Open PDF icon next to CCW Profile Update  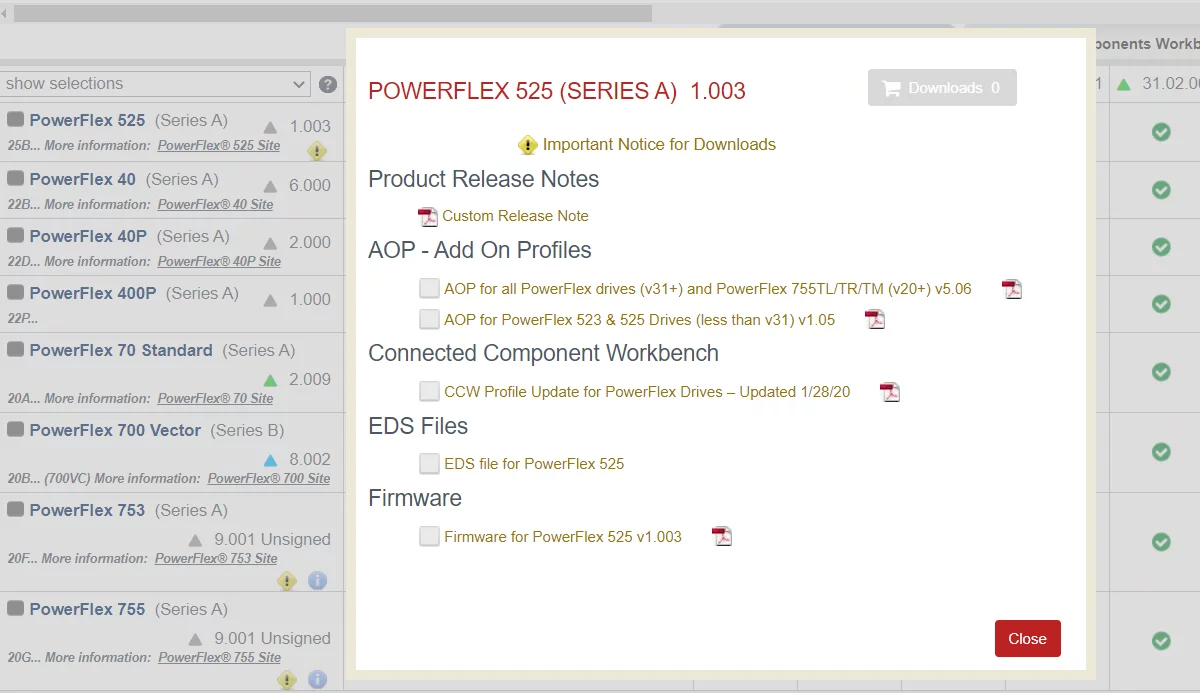click(x=890, y=392)
